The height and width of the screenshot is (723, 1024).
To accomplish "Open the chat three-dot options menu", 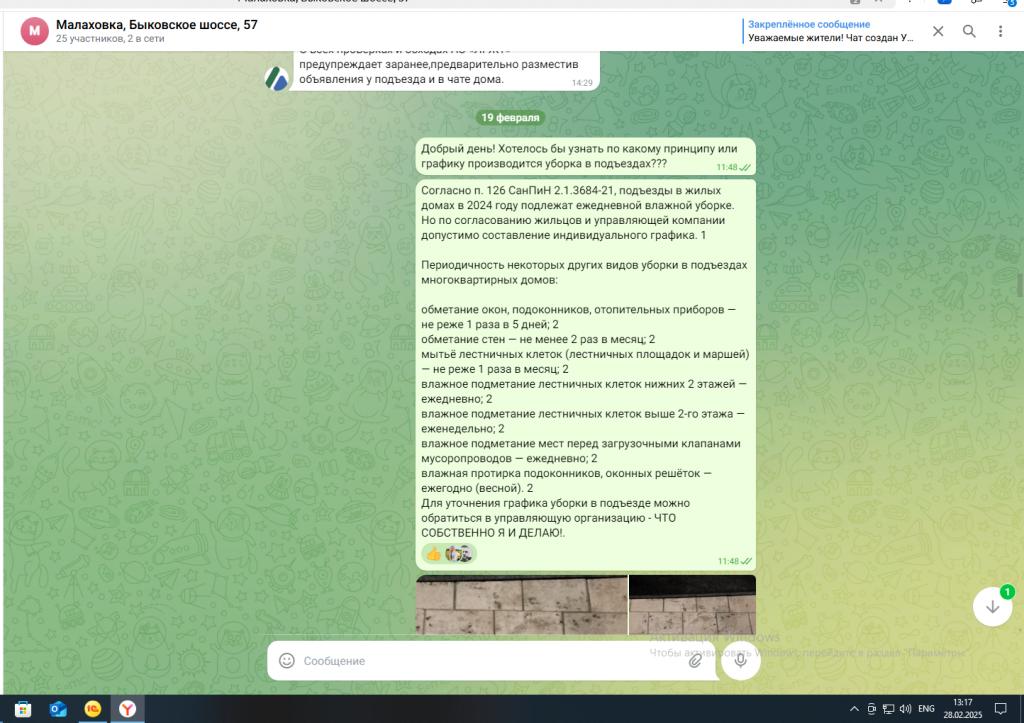I will click(x=1000, y=31).
